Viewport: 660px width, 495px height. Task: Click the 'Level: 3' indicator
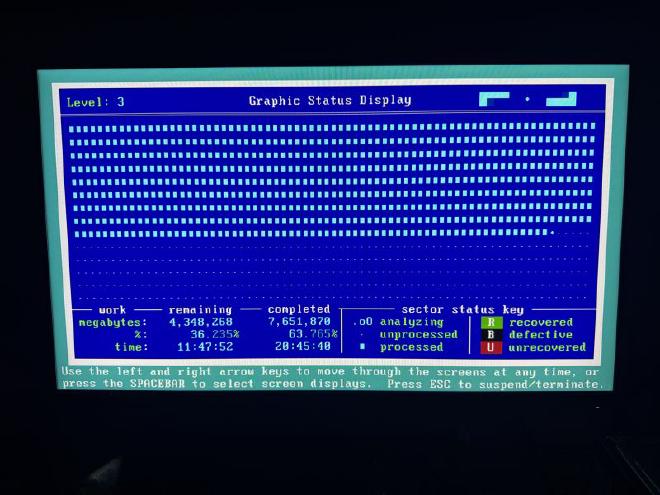(x=96, y=102)
